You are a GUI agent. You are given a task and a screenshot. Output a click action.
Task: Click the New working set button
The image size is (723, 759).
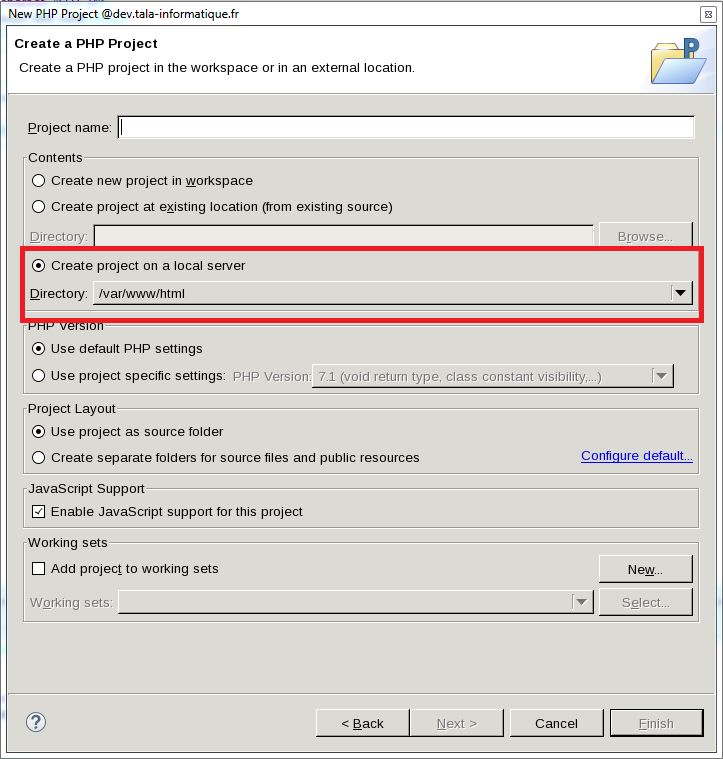pyautogui.click(x=645, y=569)
